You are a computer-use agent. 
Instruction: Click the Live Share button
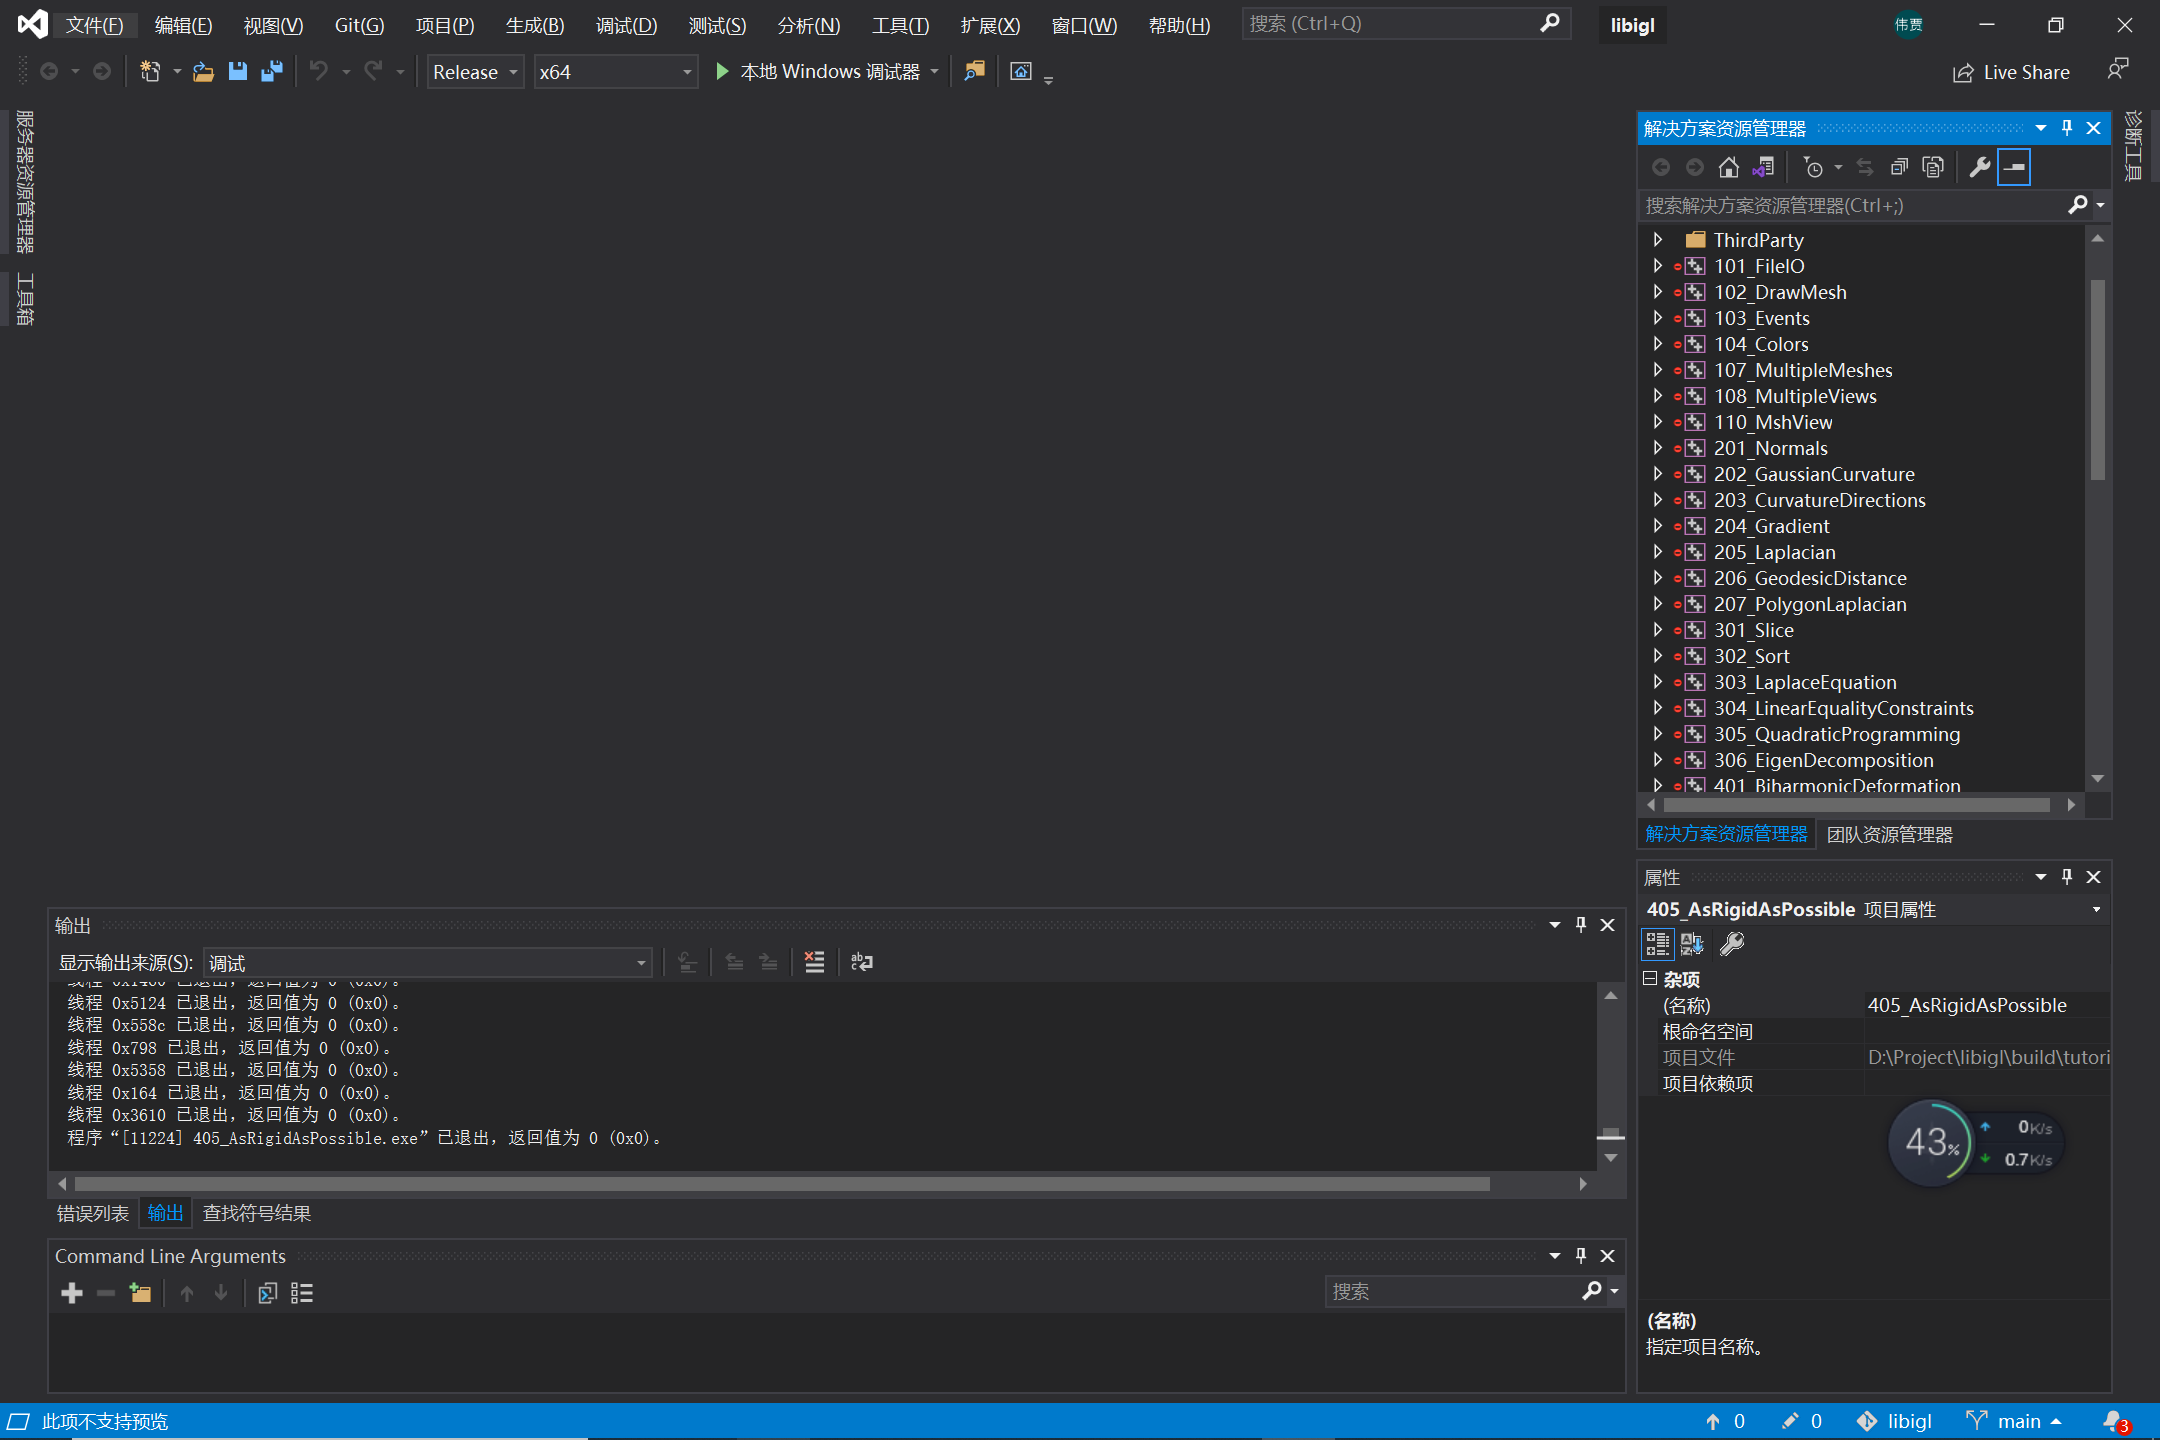pyautogui.click(x=2011, y=72)
